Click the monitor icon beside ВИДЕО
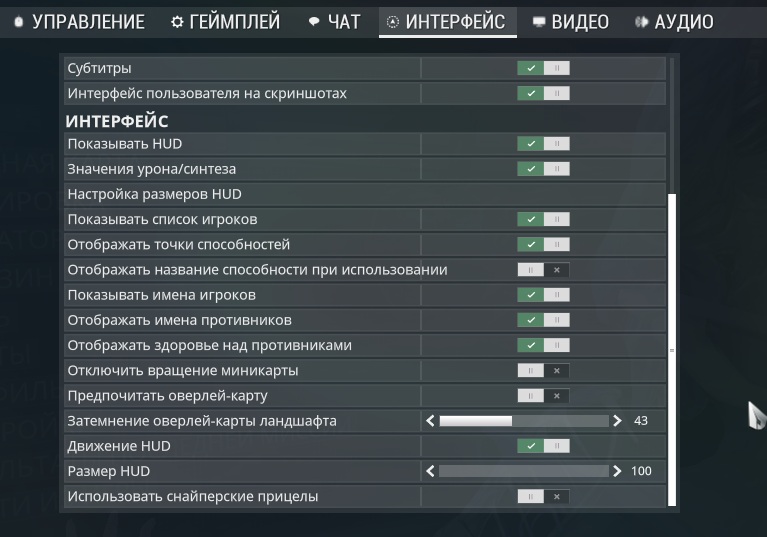 539,22
